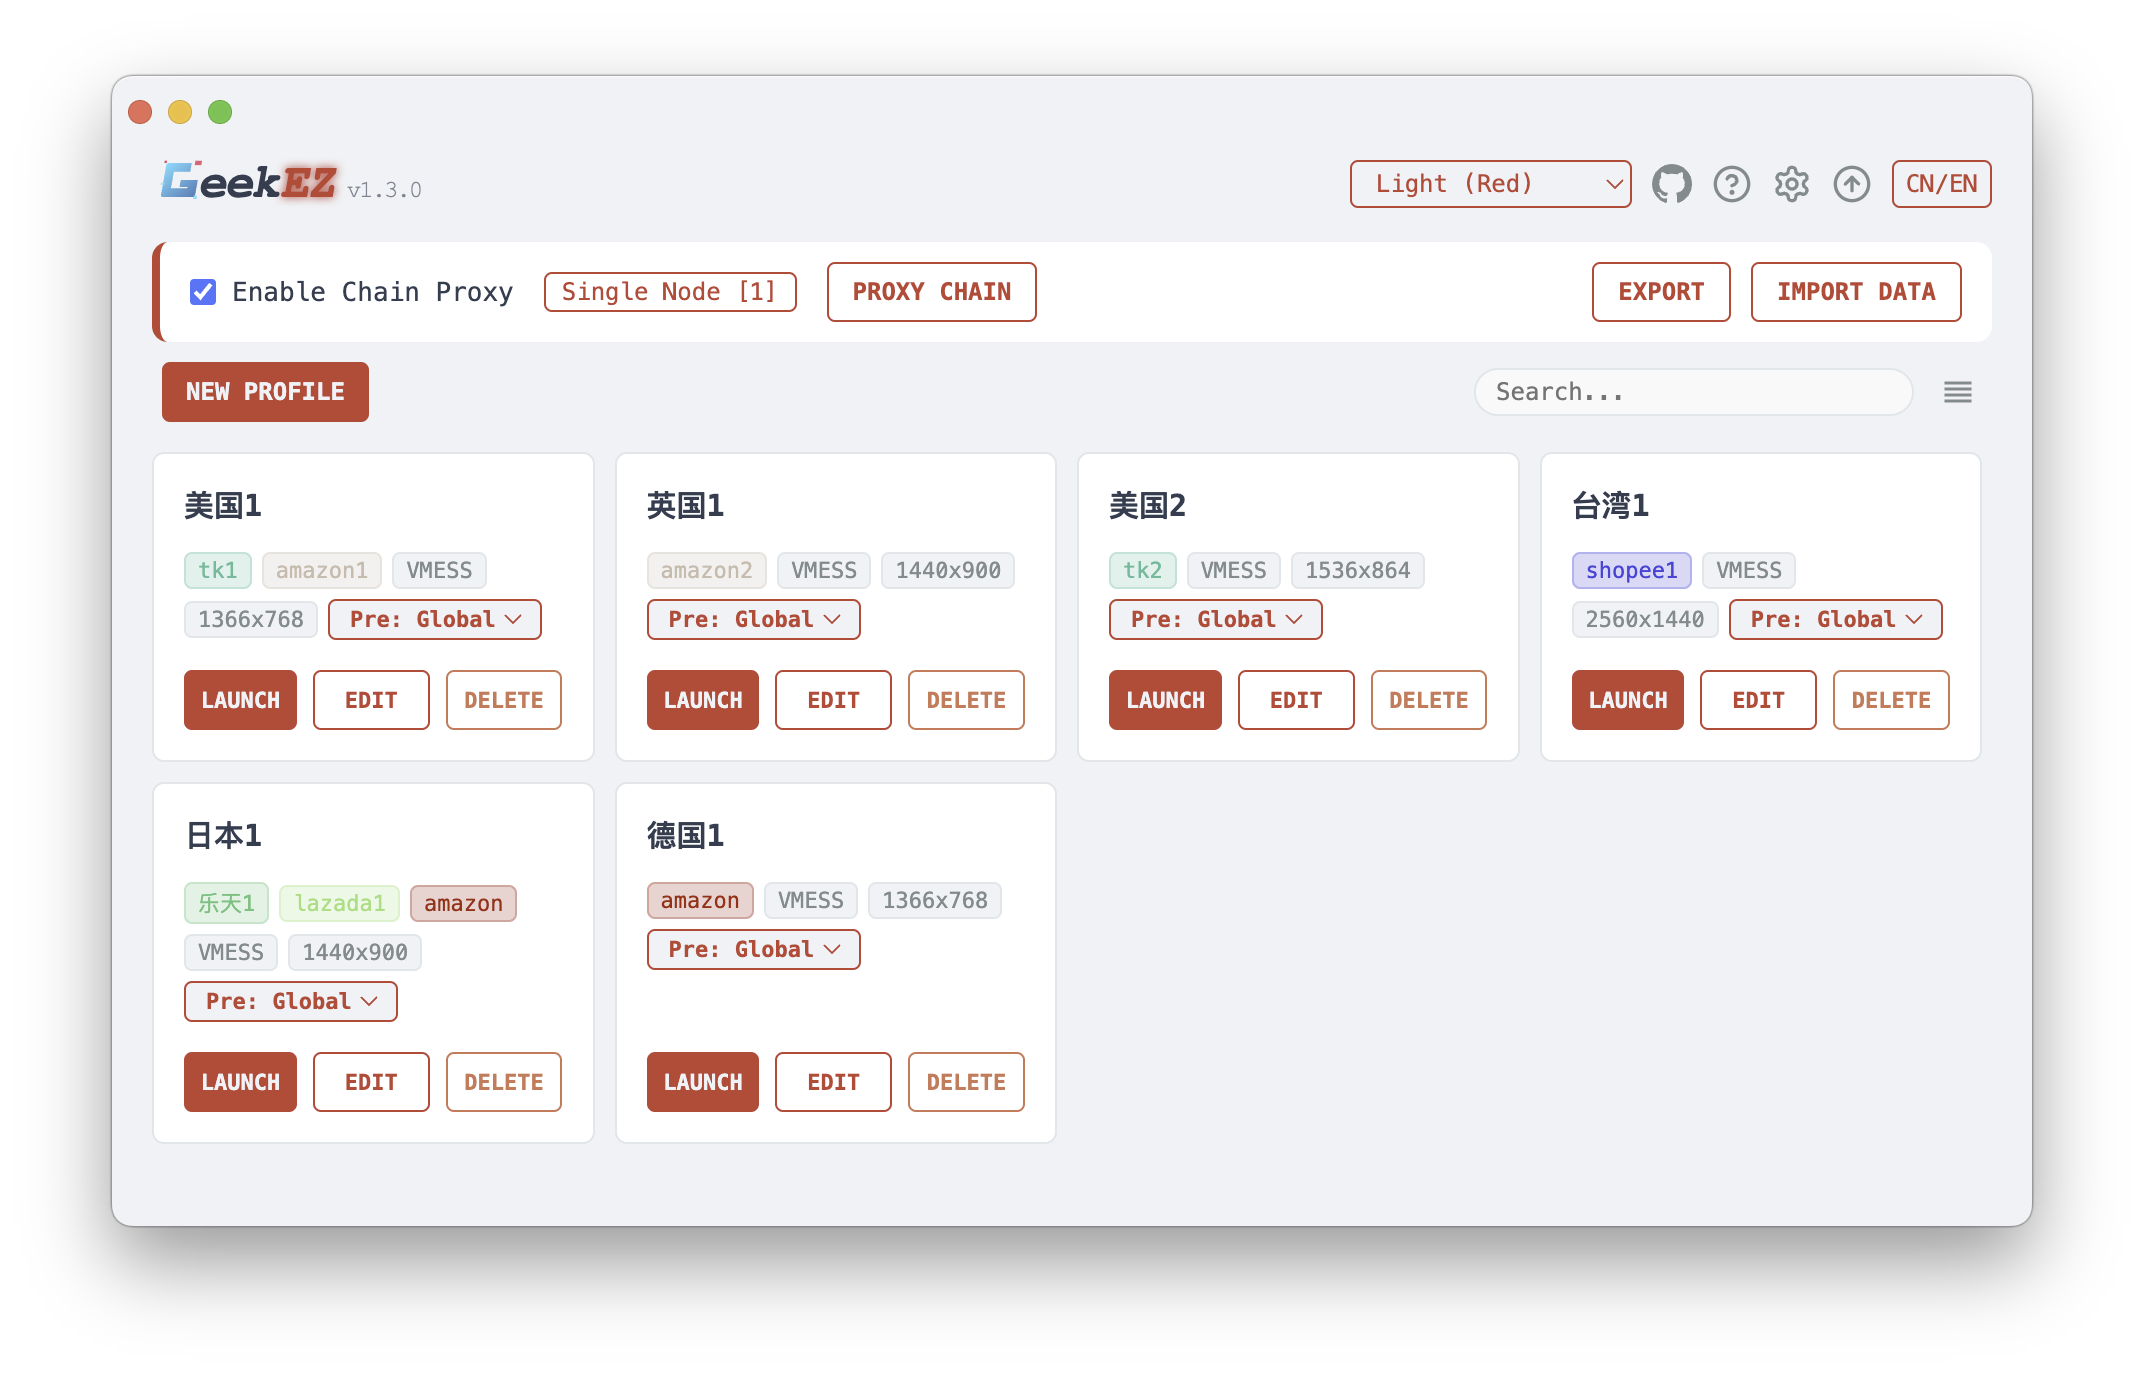Viewport: 2144px width, 1374px height.
Task: Open the GitHub repository icon
Action: [x=1671, y=184]
